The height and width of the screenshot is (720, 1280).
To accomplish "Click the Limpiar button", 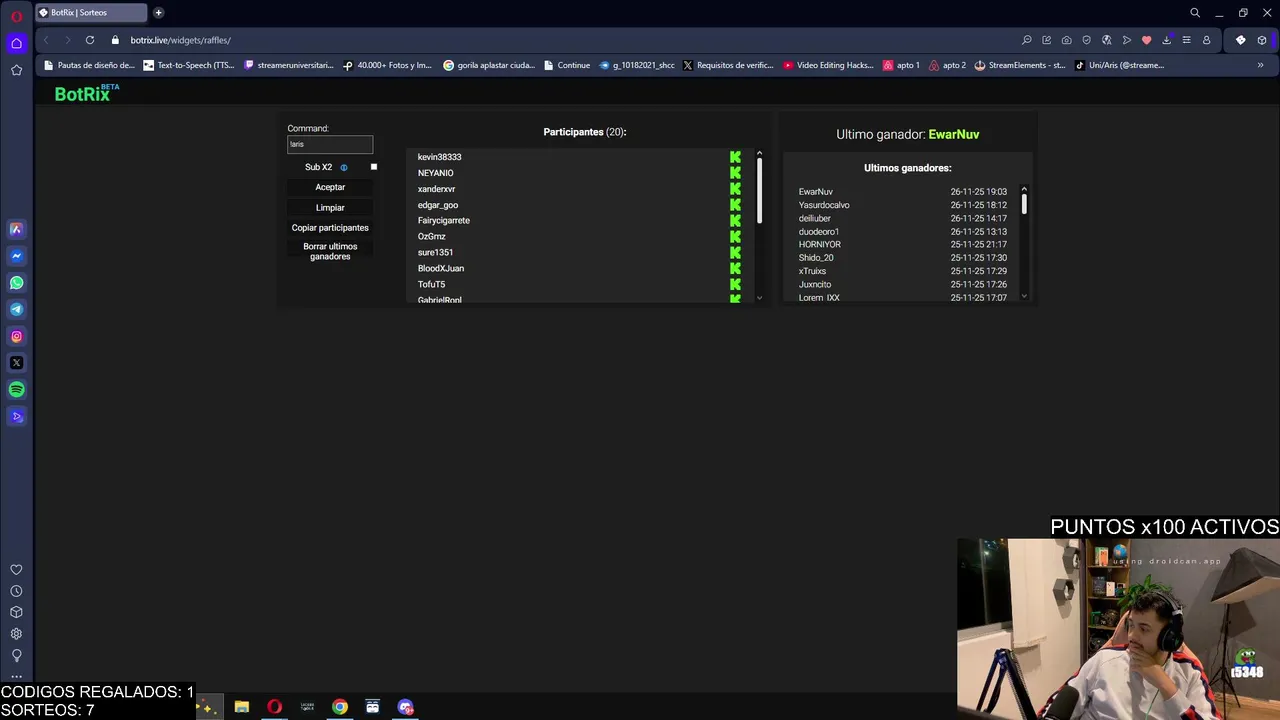I will [x=330, y=207].
